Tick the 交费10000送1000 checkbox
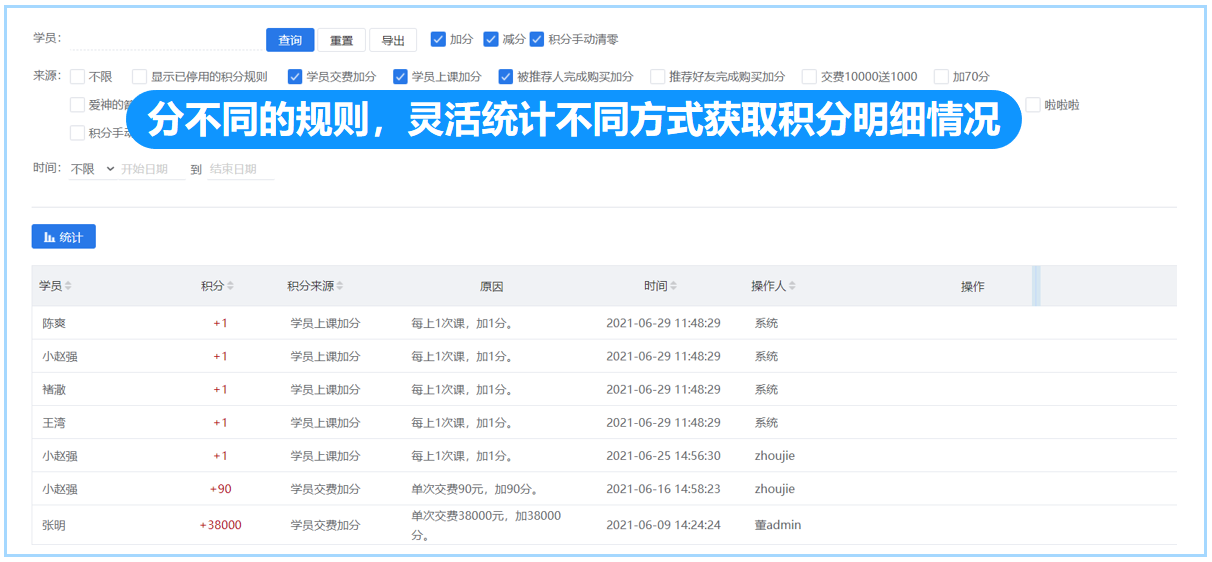 (x=809, y=76)
